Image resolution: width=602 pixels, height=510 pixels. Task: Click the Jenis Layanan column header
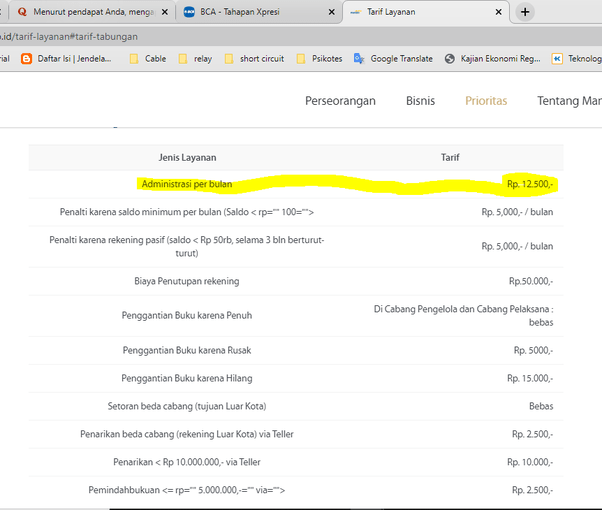(187, 157)
